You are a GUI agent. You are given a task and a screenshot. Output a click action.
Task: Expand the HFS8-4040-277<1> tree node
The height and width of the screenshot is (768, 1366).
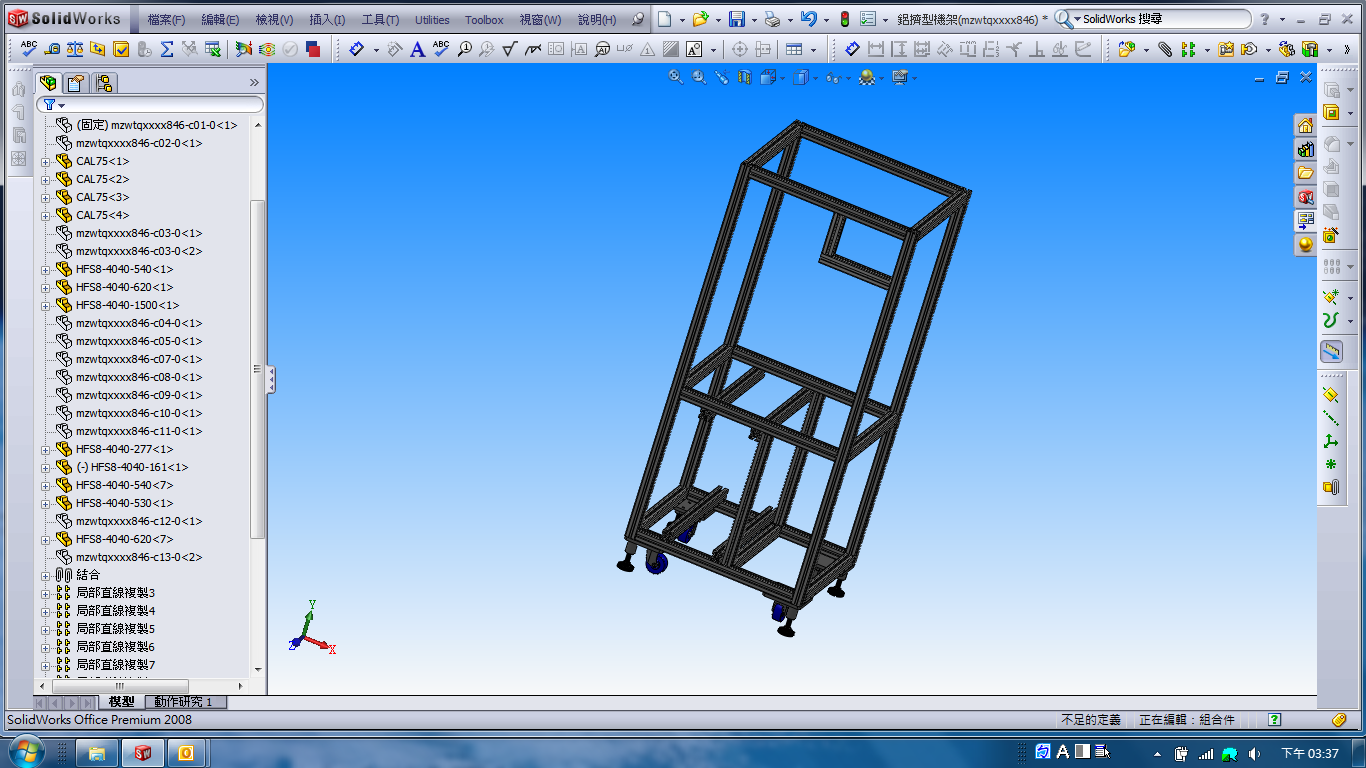(x=45, y=450)
